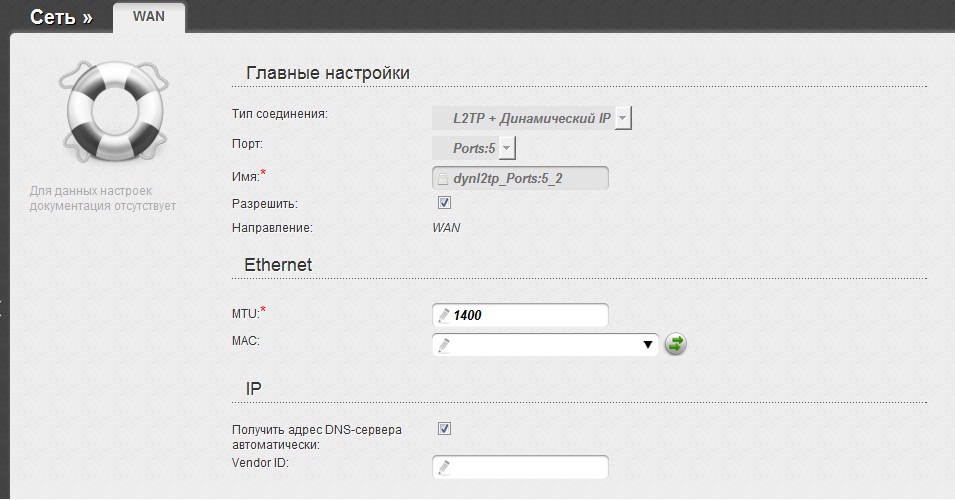The image size is (955, 500).
Task: Toggle the Разрешить checkbox
Action: coord(445,203)
